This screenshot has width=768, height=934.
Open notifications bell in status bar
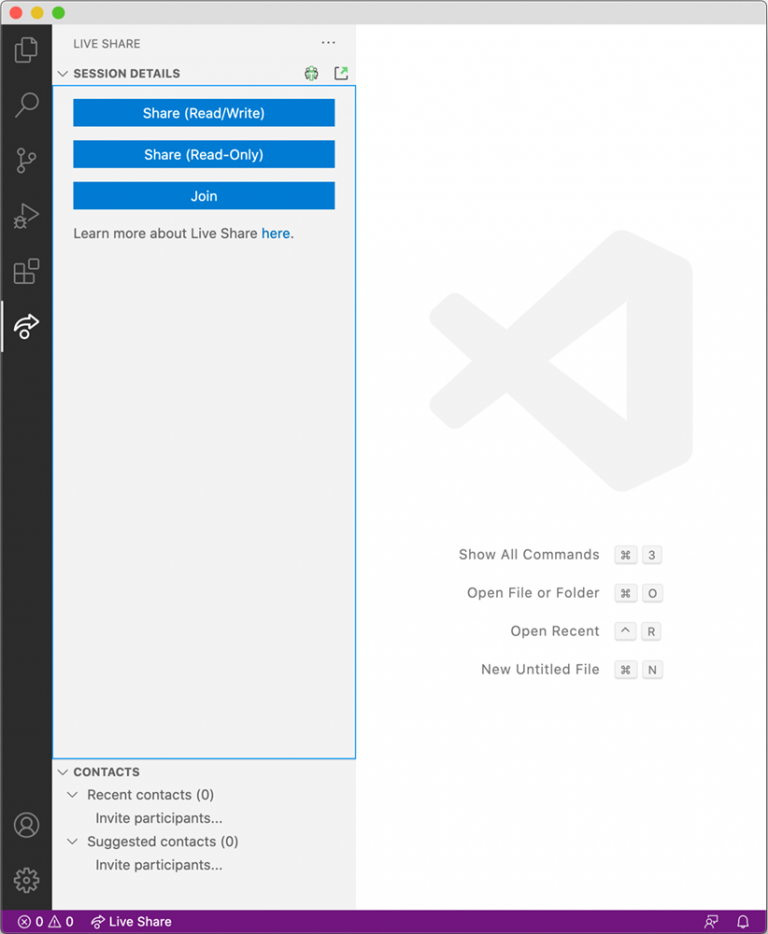click(x=742, y=921)
